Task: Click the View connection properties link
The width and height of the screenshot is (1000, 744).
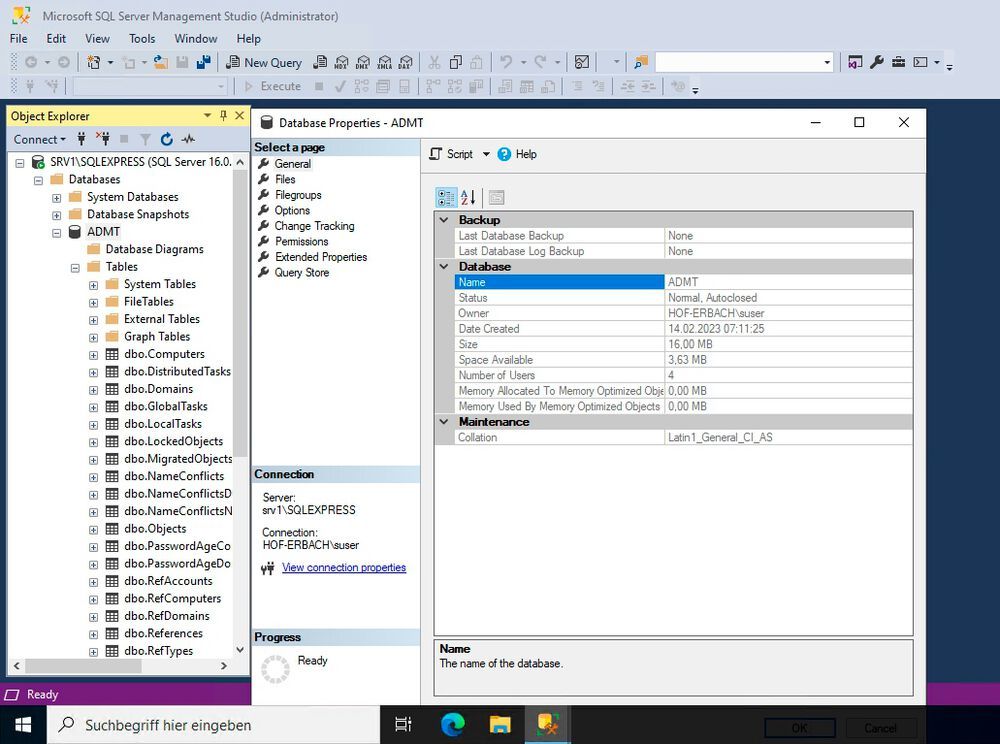Action: click(344, 567)
